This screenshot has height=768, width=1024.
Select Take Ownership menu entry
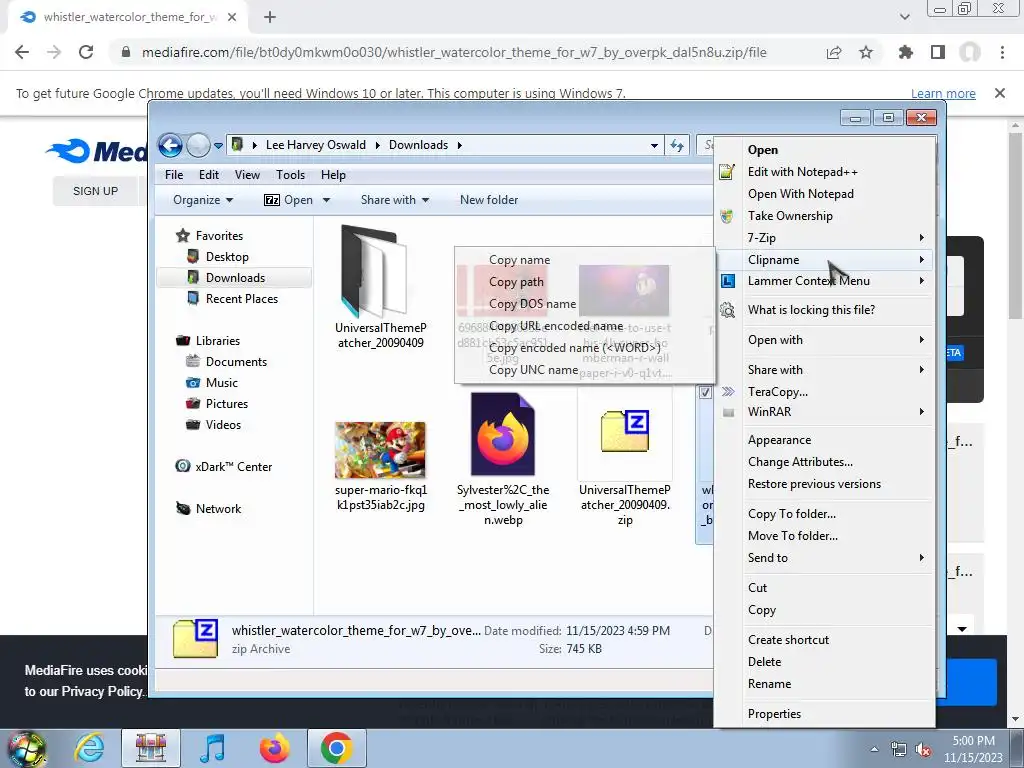[x=790, y=216]
